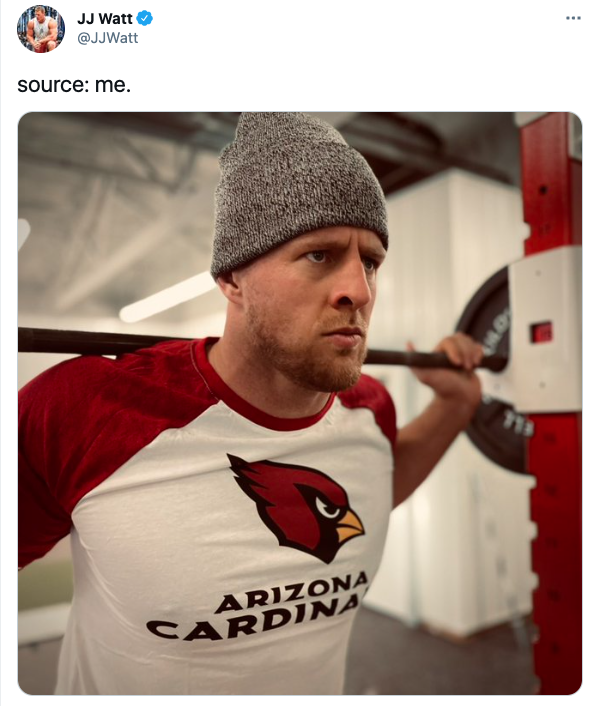Open the three-dot more options menu
This screenshot has width=597, height=706.
coord(573,18)
